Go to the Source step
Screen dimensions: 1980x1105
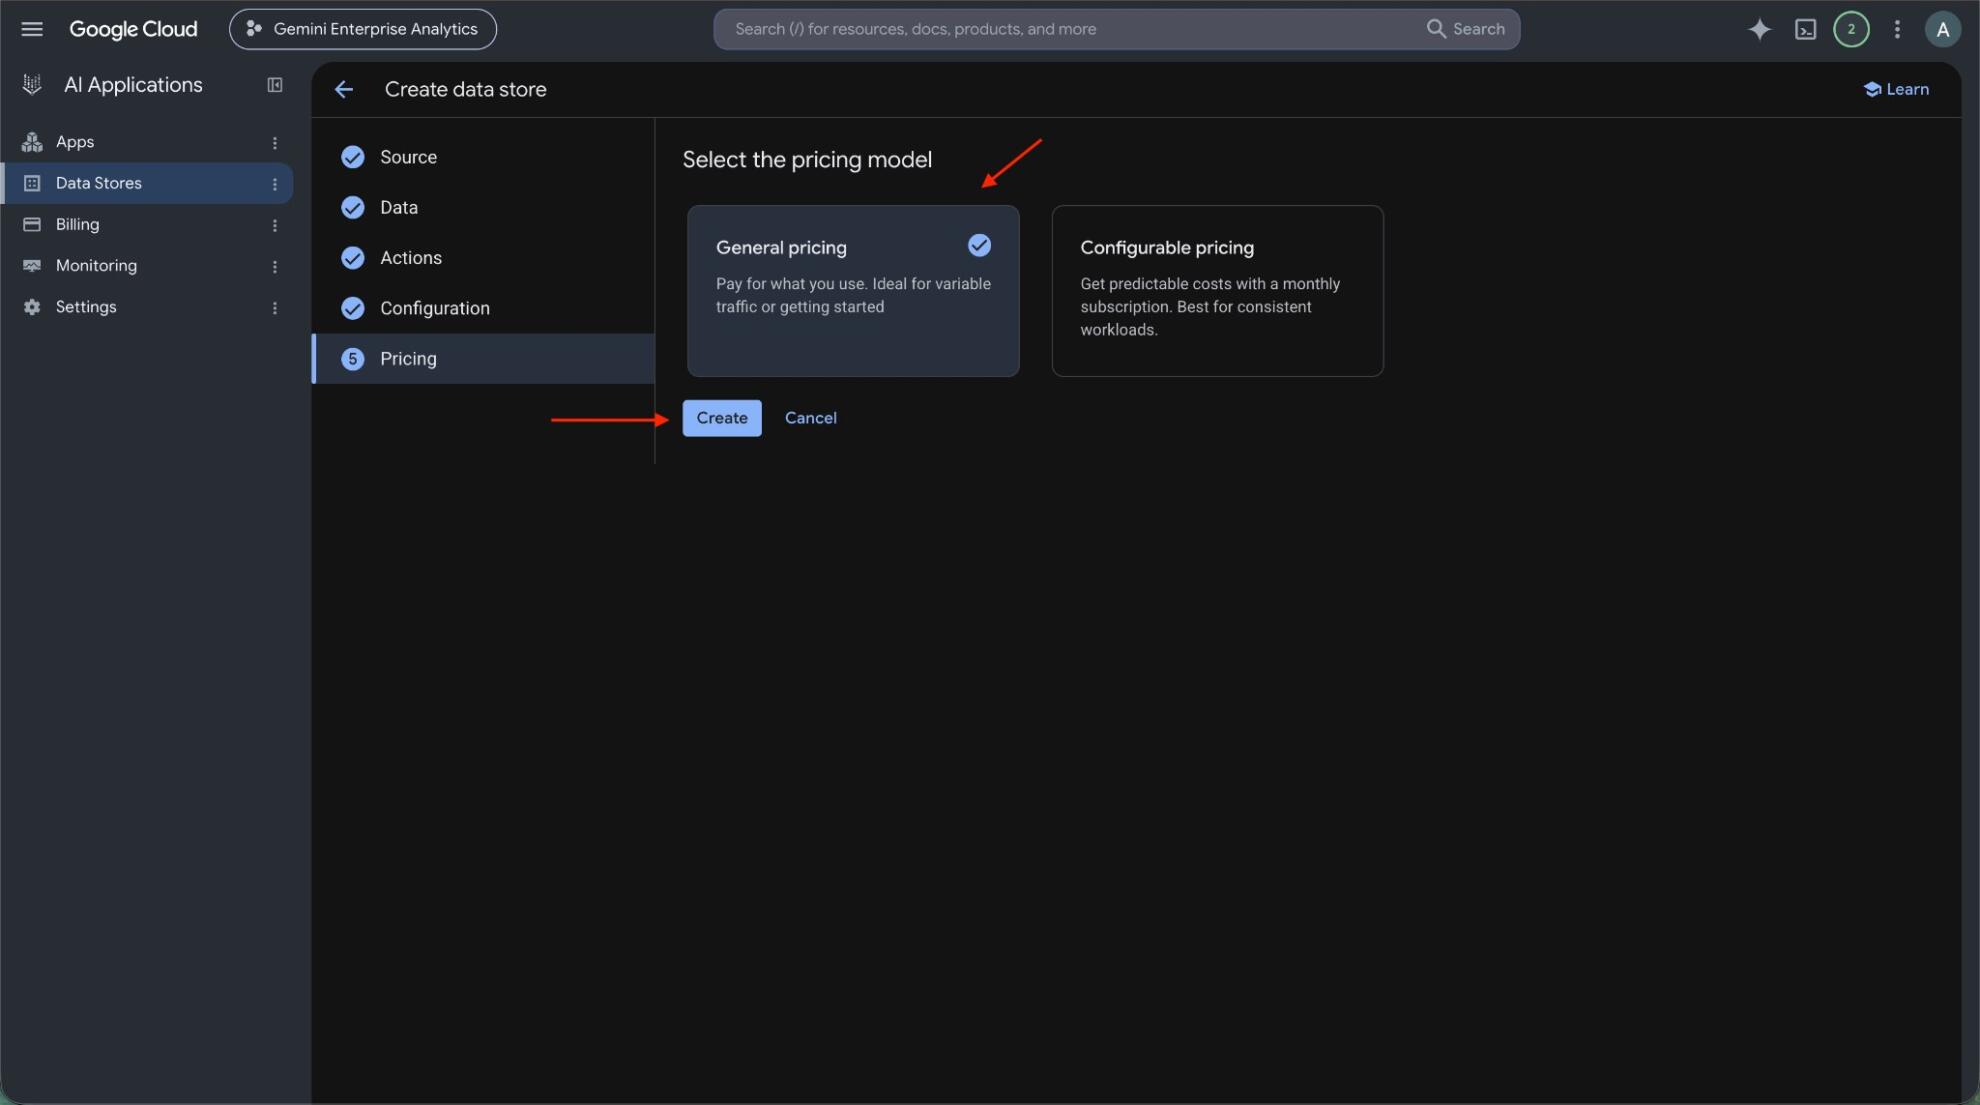coord(484,157)
